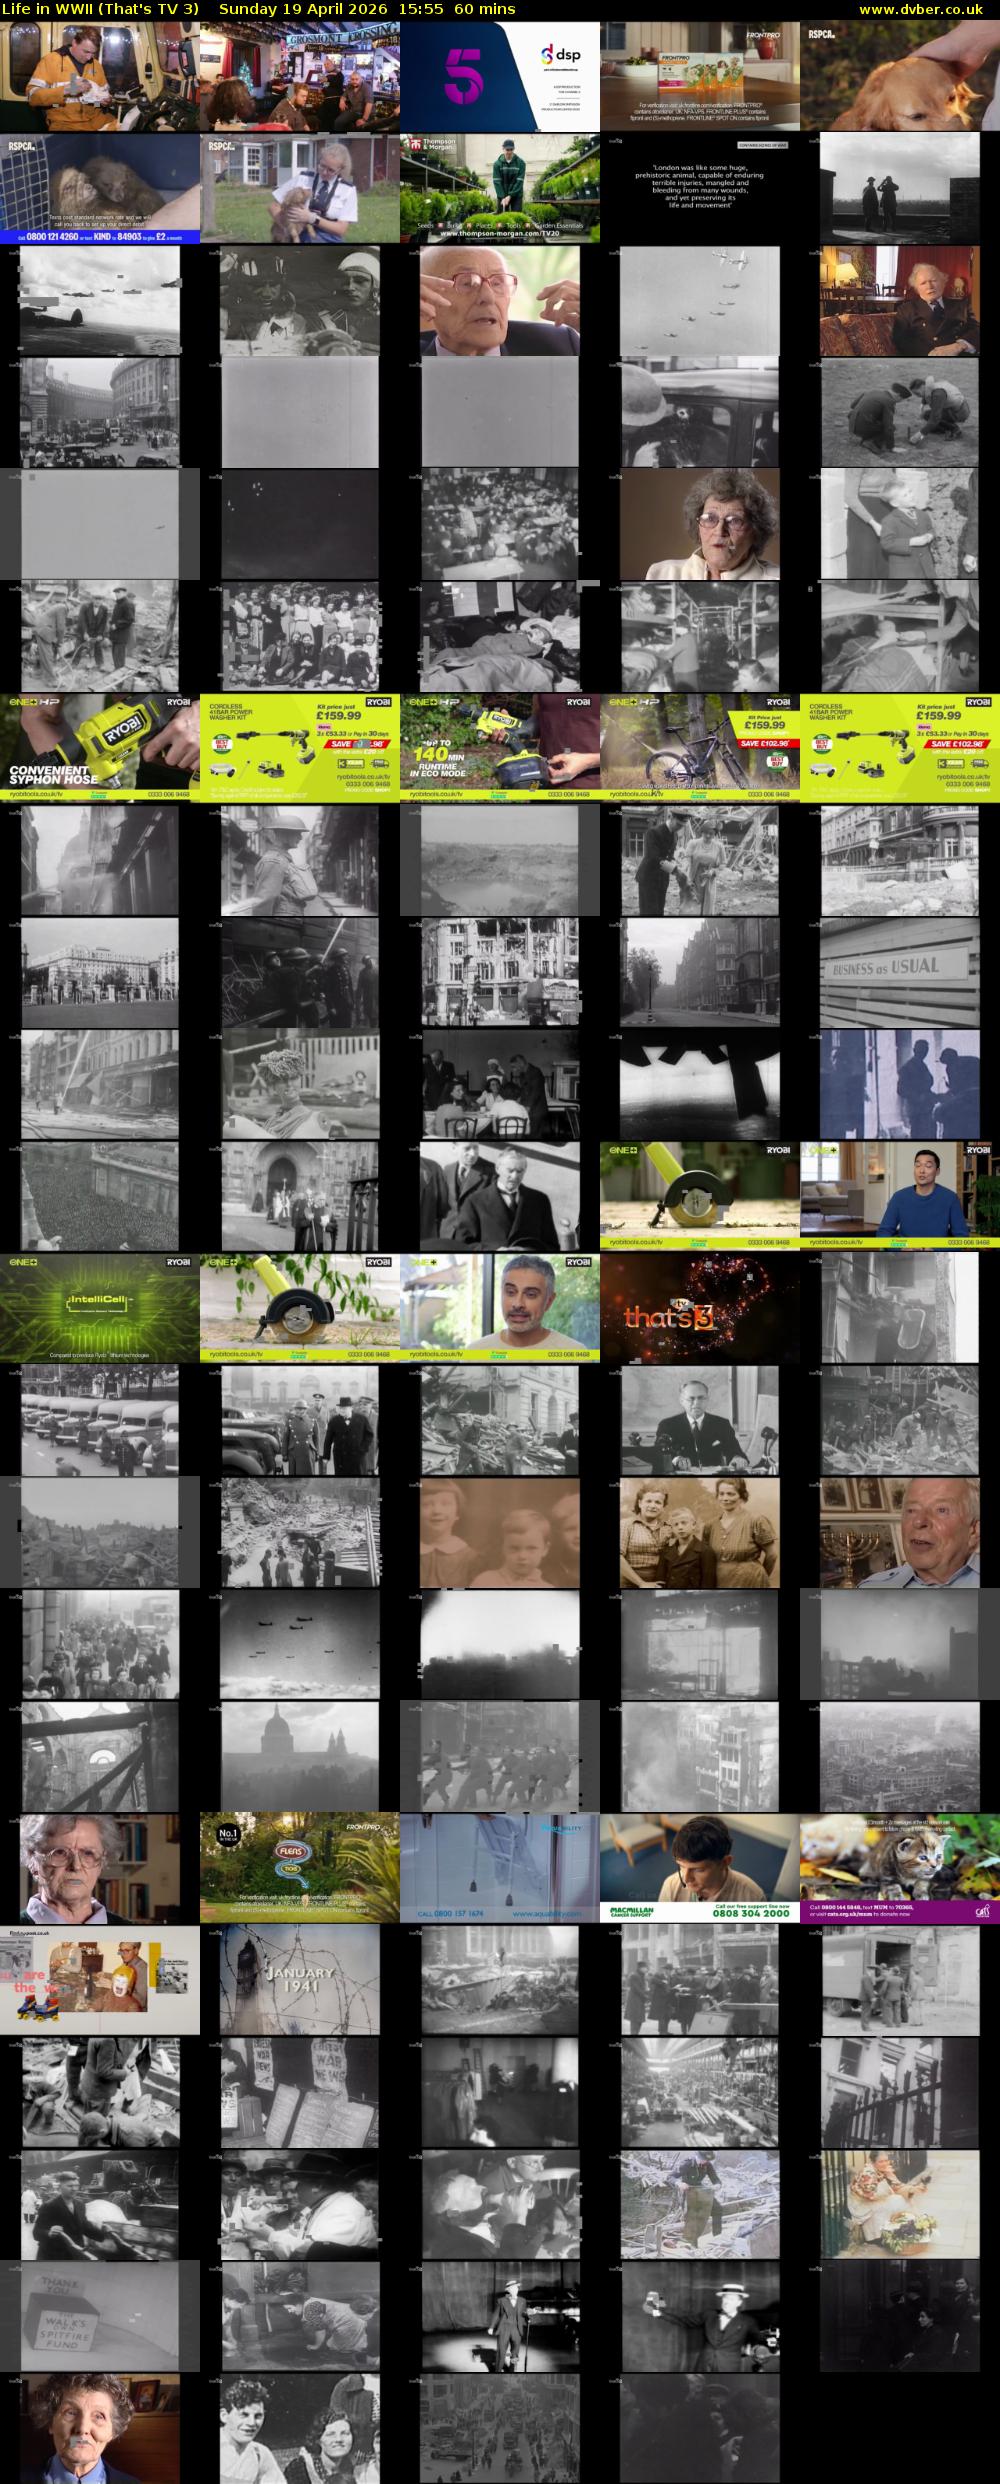This screenshot has width=1000, height=2484.
Task: Select the Aquability ad thumbnail
Action: pos(500,1868)
